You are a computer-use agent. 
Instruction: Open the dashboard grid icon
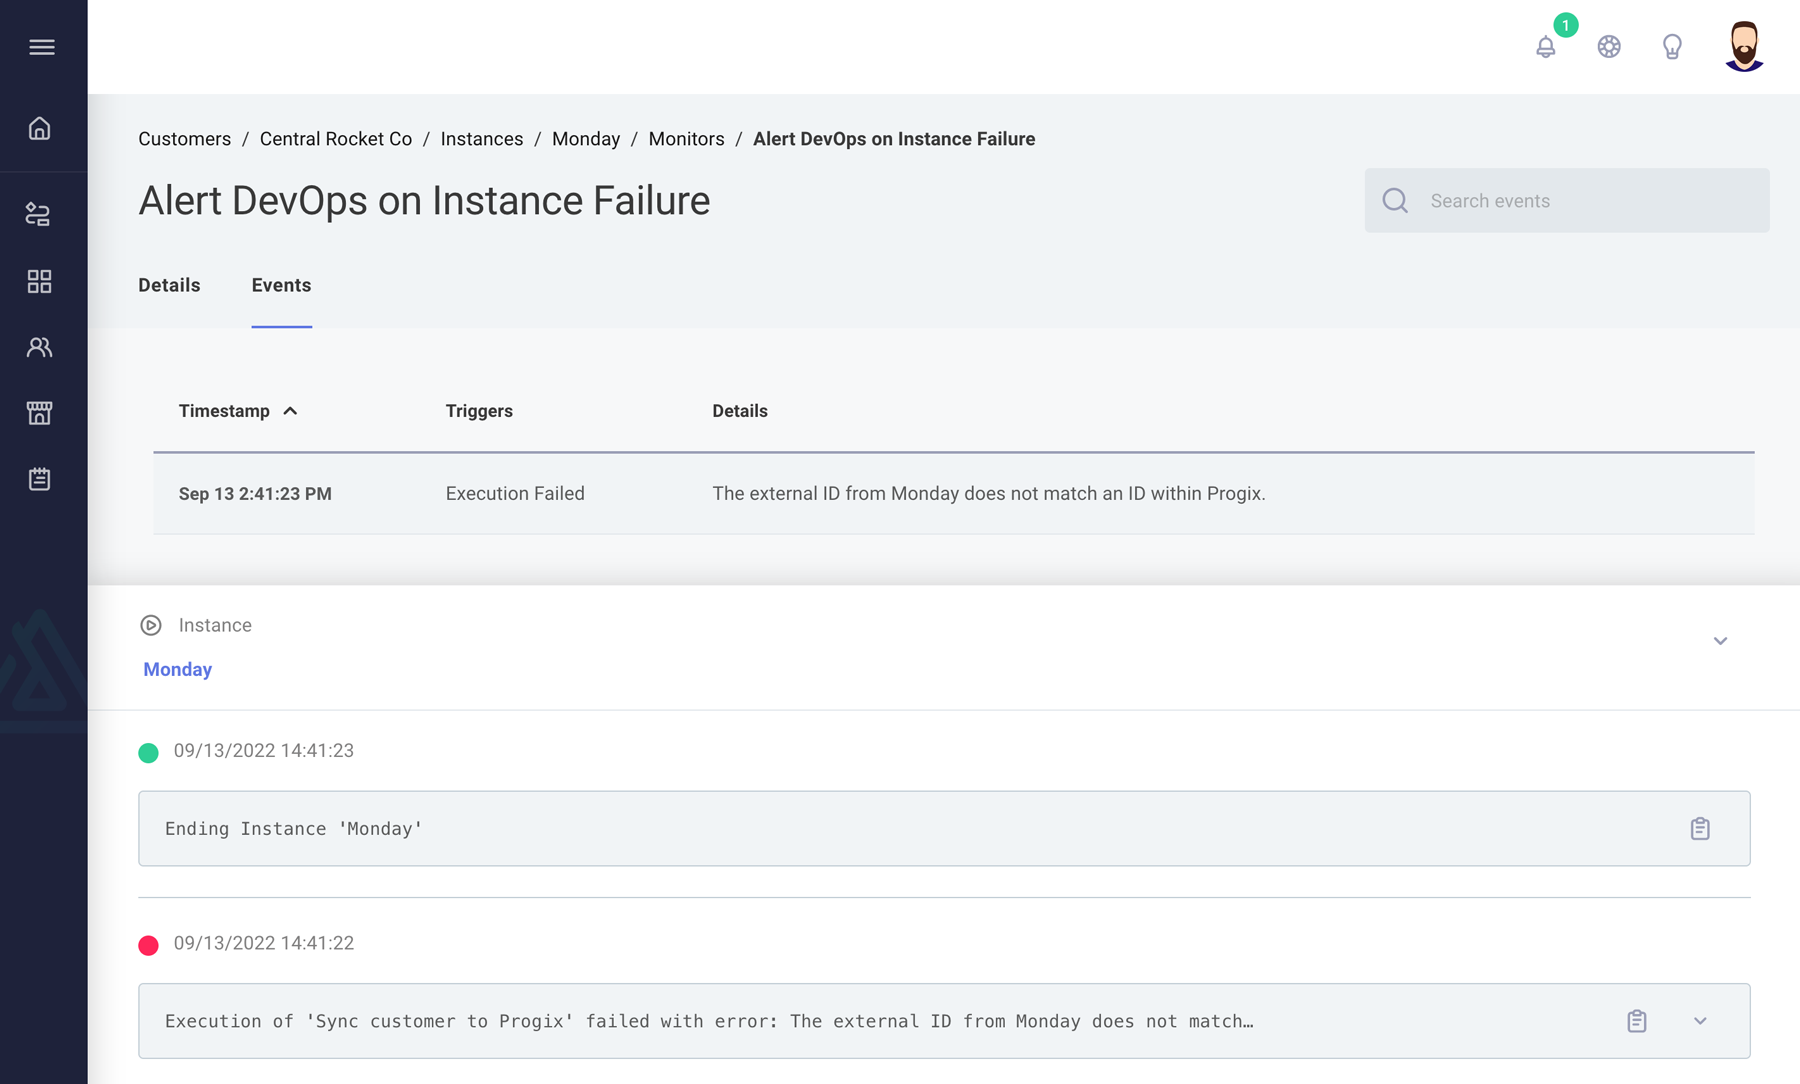pos(40,281)
